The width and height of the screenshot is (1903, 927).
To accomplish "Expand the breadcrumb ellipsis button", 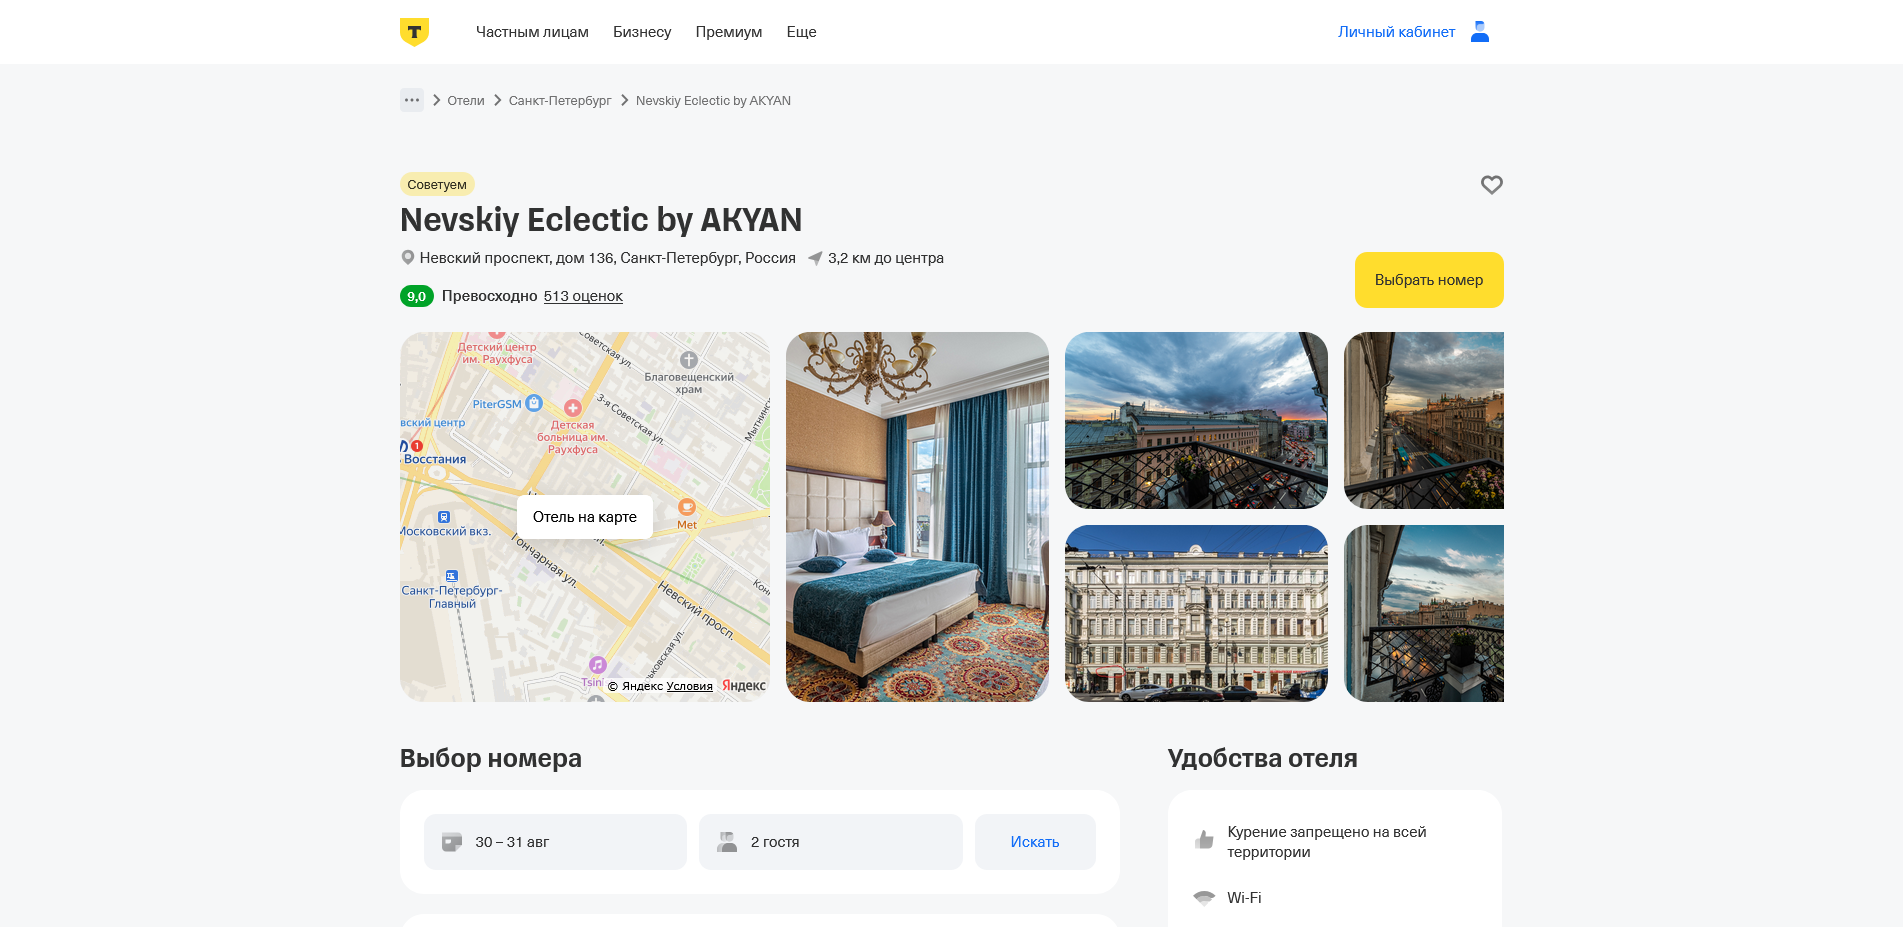I will click(412, 100).
